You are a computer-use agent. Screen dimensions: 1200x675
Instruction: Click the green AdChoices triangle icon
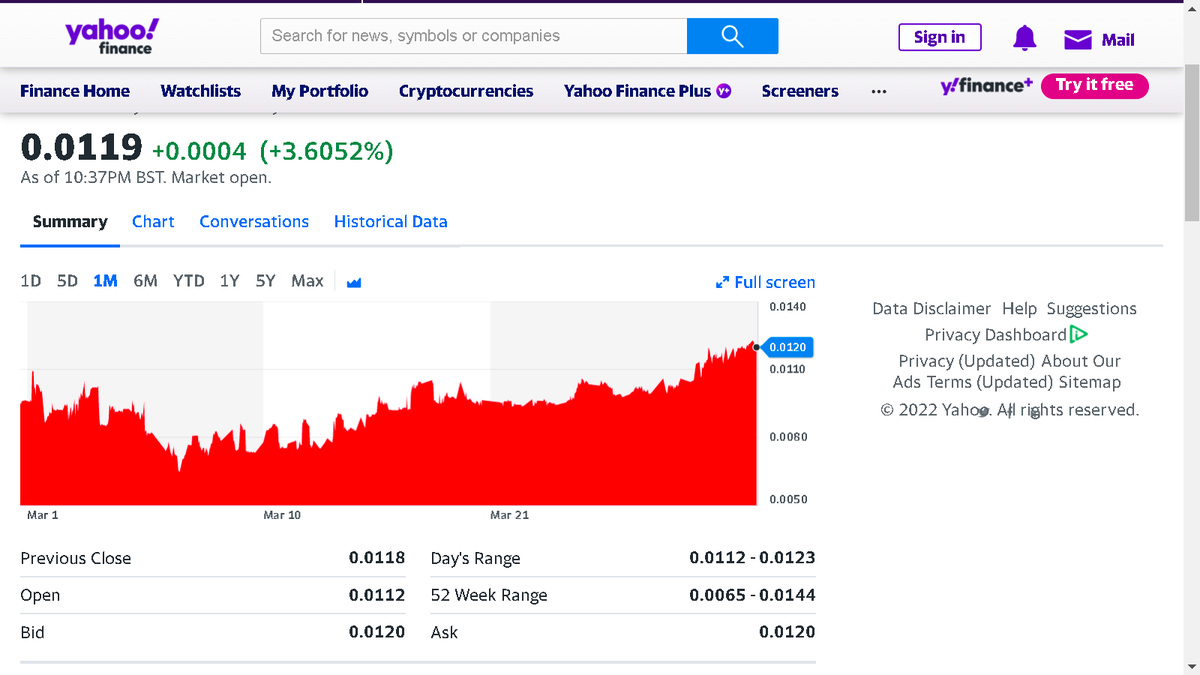(x=1078, y=335)
